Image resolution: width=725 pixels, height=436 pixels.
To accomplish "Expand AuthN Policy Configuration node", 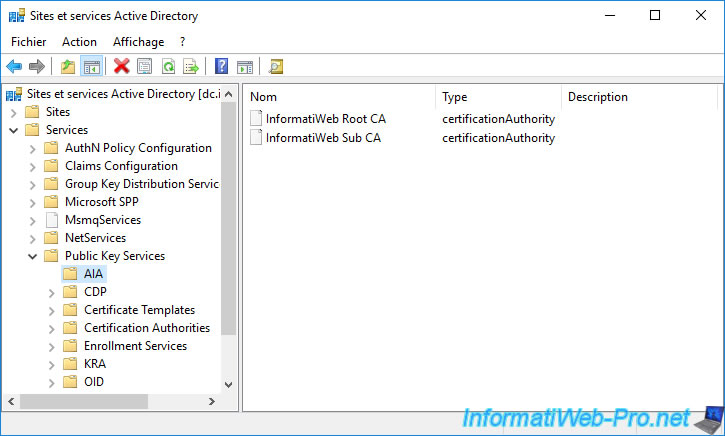I will tap(32, 149).
